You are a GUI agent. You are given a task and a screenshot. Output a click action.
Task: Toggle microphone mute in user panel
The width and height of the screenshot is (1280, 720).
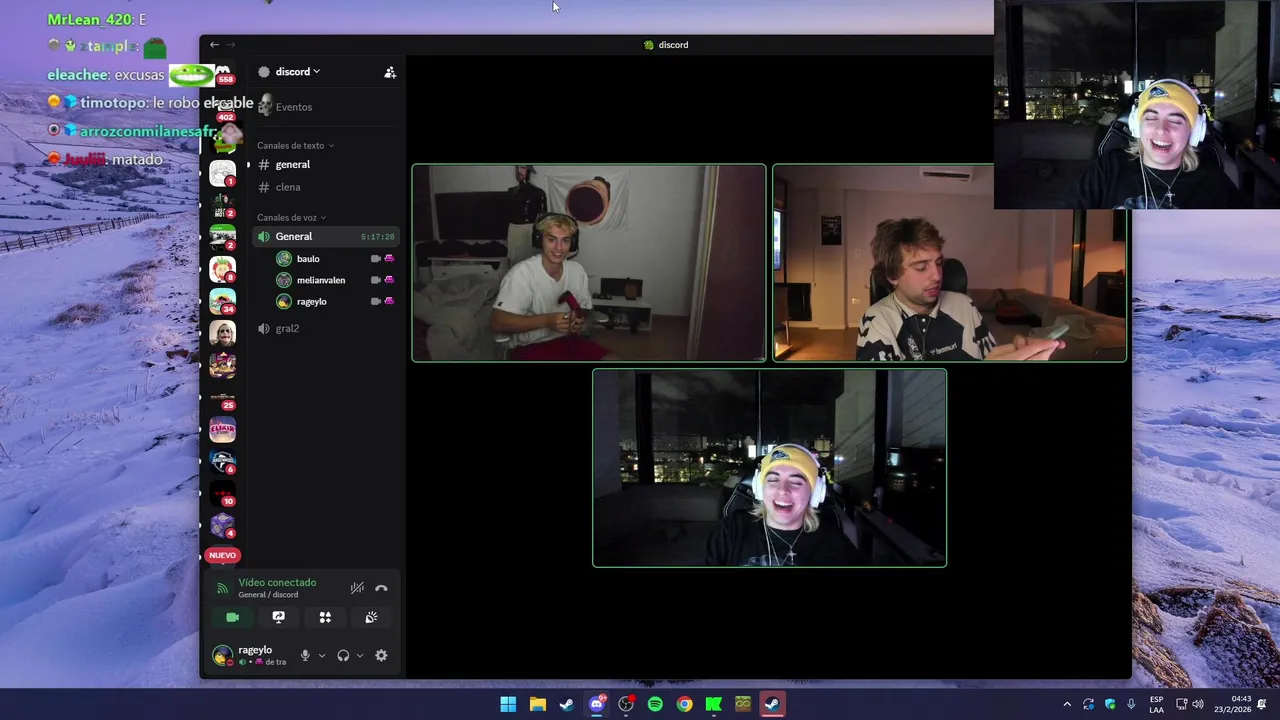click(x=305, y=656)
